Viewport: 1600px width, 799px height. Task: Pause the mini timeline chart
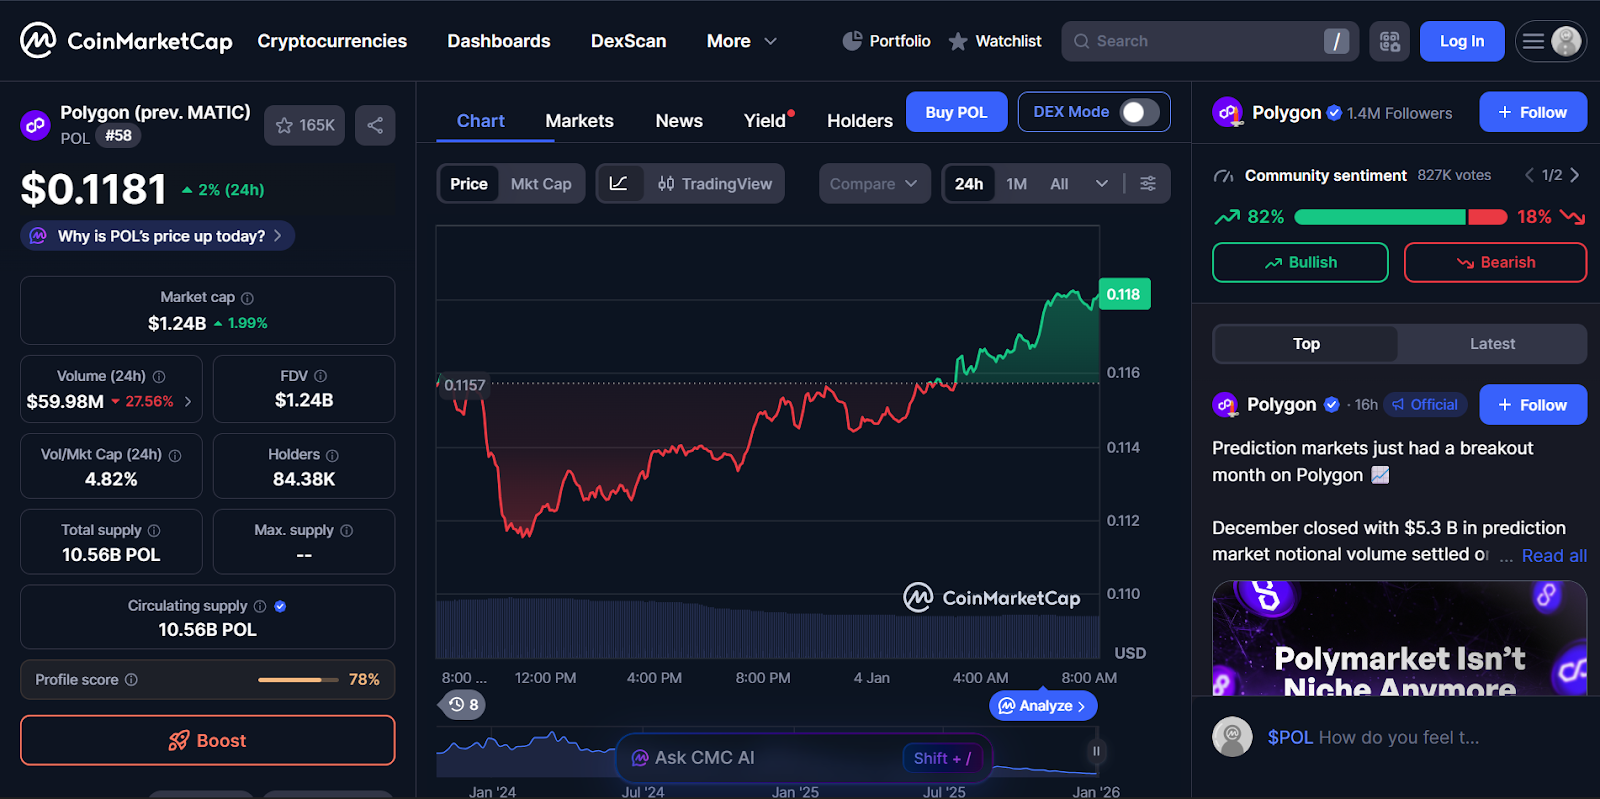coord(1096,751)
